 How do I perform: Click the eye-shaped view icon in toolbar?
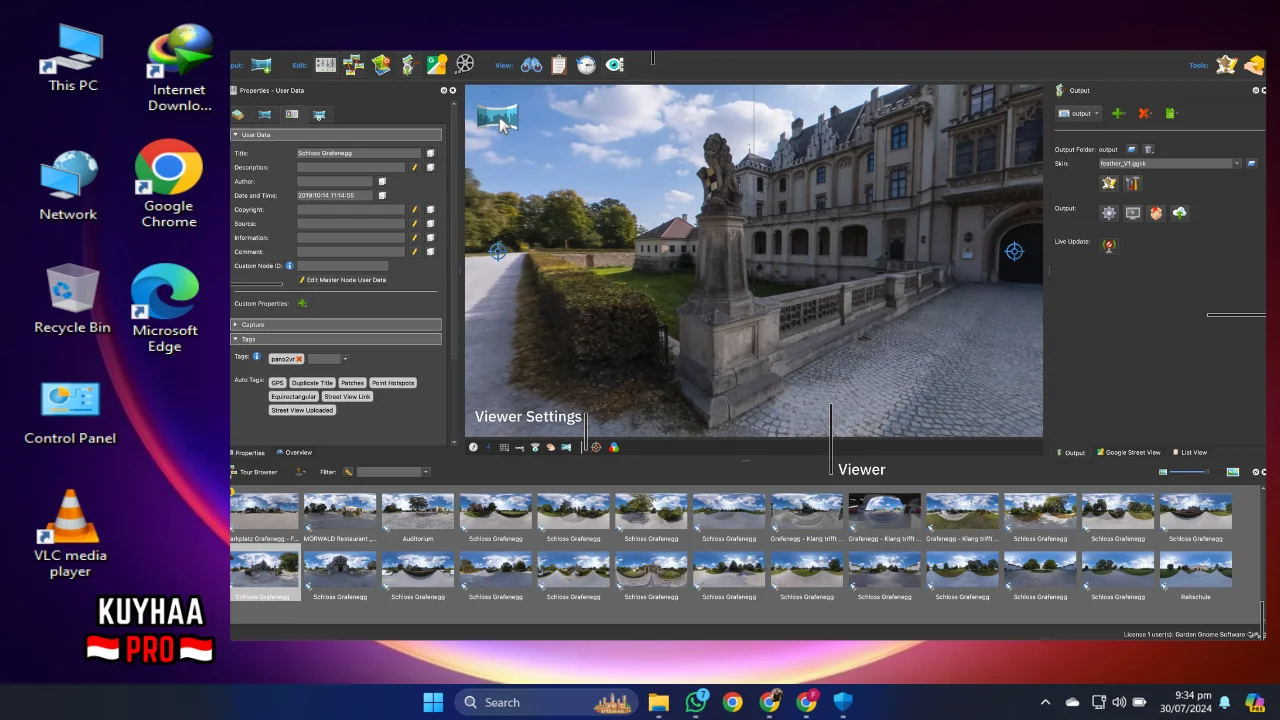pos(615,65)
